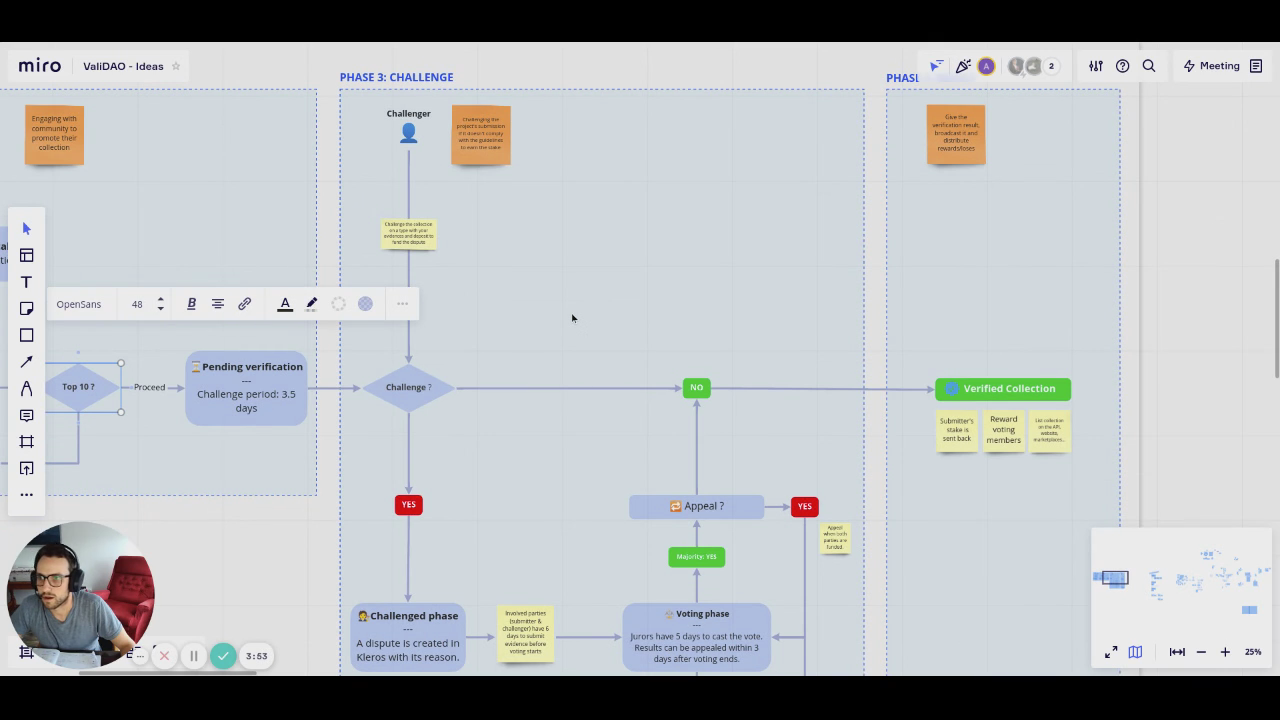The image size is (1280, 720).
Task: Open the shape fill color swatch
Action: (x=365, y=304)
